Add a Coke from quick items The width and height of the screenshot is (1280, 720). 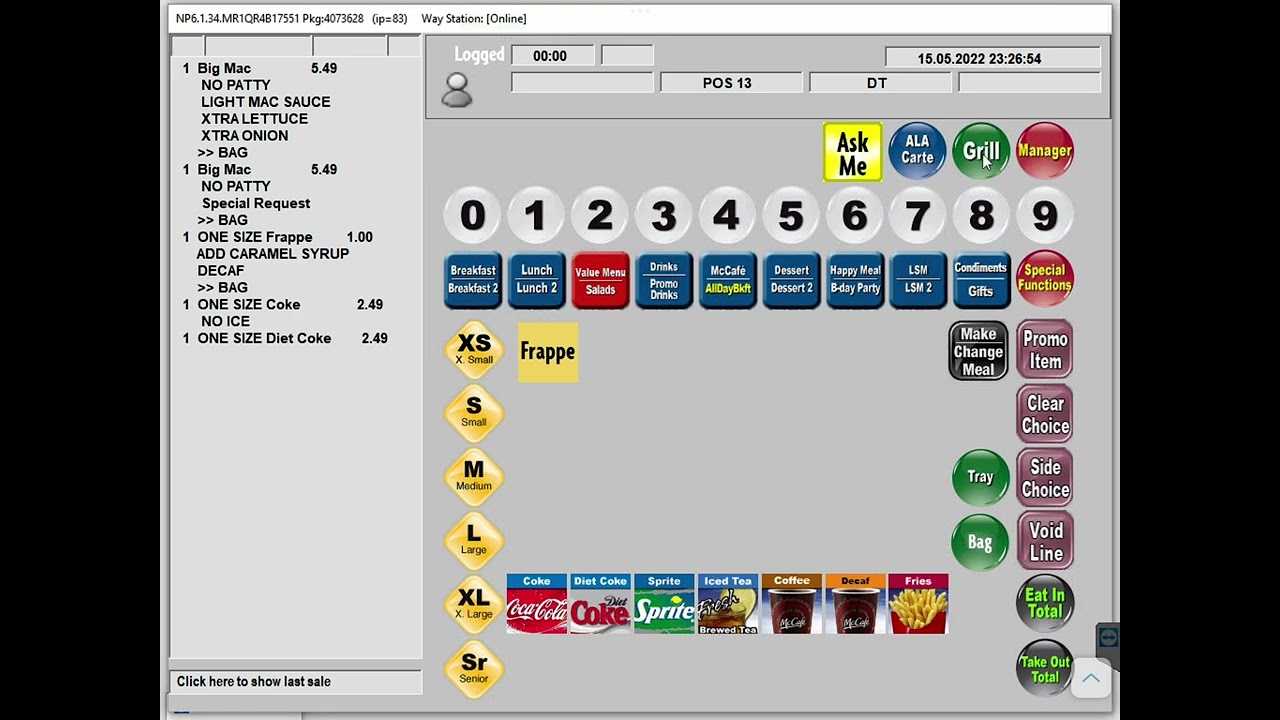click(537, 604)
